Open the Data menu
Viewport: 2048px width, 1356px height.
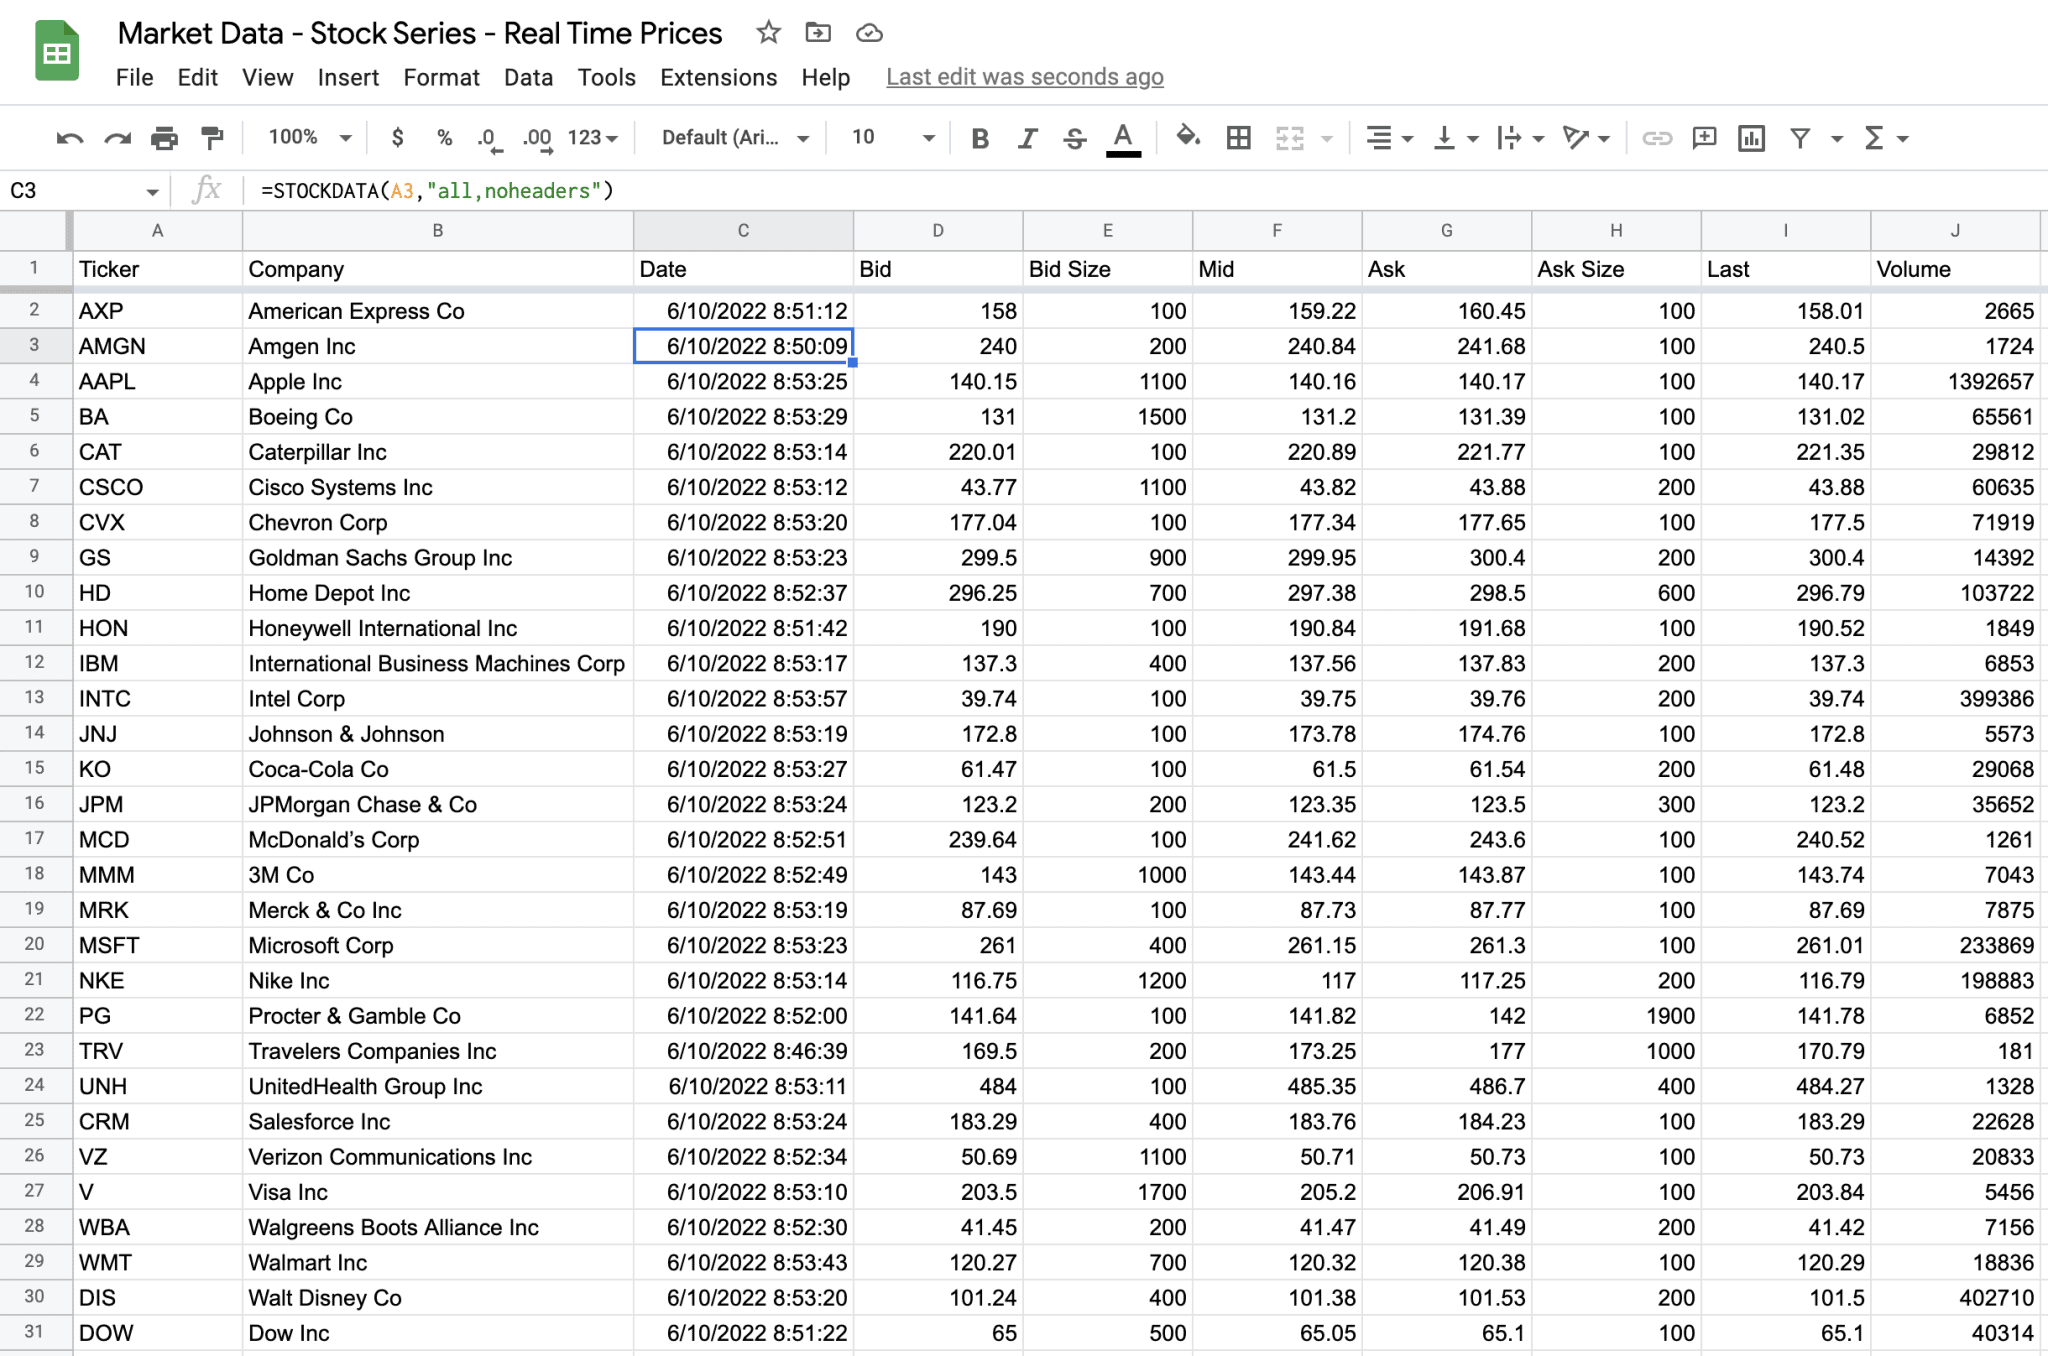(528, 77)
